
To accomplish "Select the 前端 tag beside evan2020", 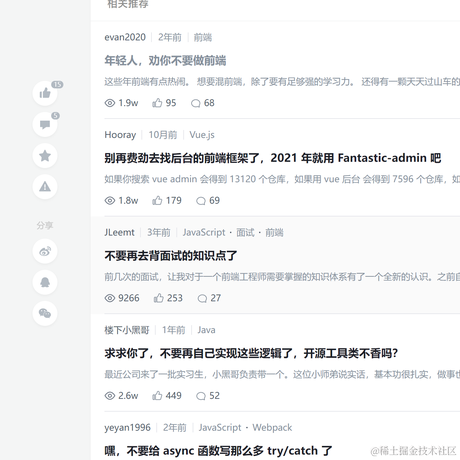I will pos(203,37).
